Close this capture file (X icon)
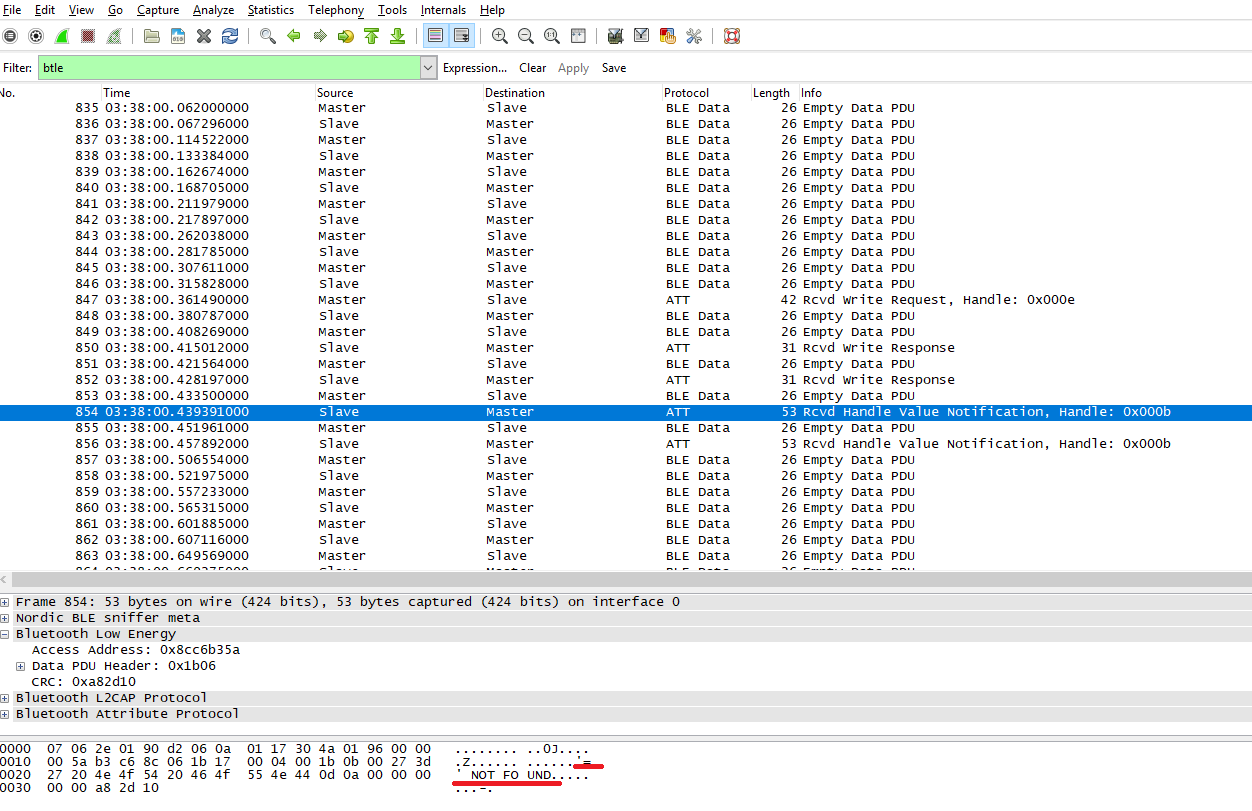Viewport: 1252px width, 811px height. coord(204,36)
